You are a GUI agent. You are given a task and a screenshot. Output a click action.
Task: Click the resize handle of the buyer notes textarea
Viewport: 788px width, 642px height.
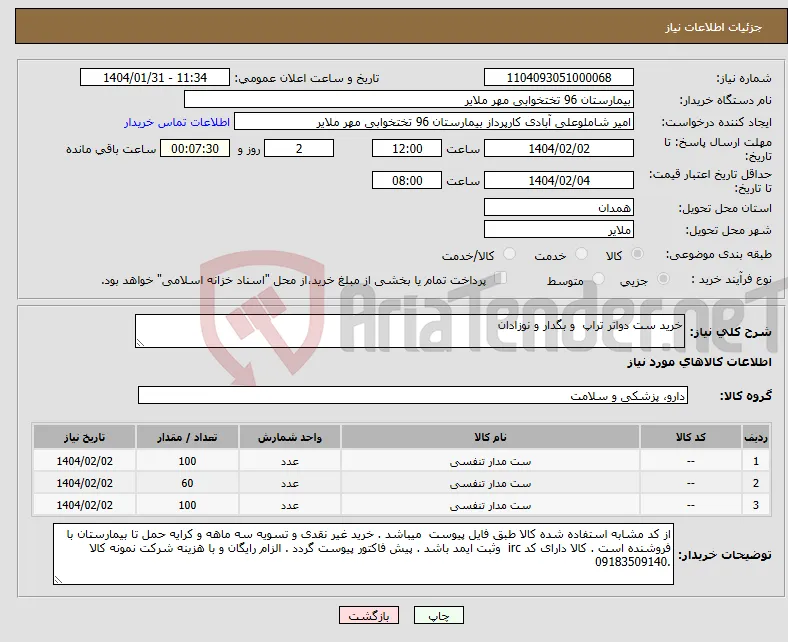(58, 580)
